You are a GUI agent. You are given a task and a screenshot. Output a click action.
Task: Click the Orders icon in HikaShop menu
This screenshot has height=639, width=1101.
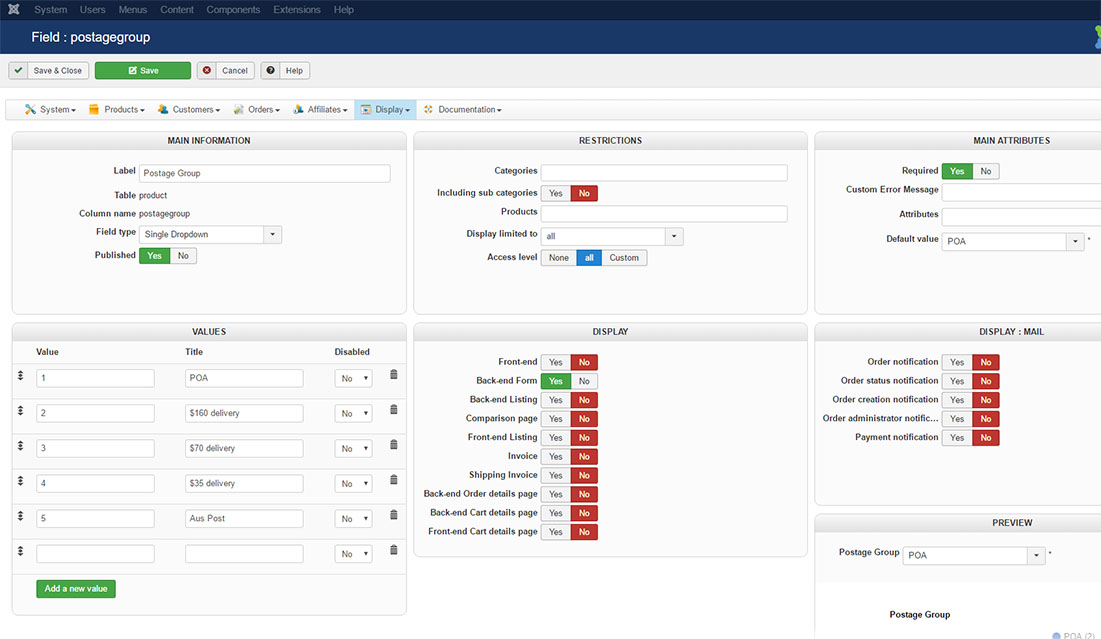[x=239, y=109]
